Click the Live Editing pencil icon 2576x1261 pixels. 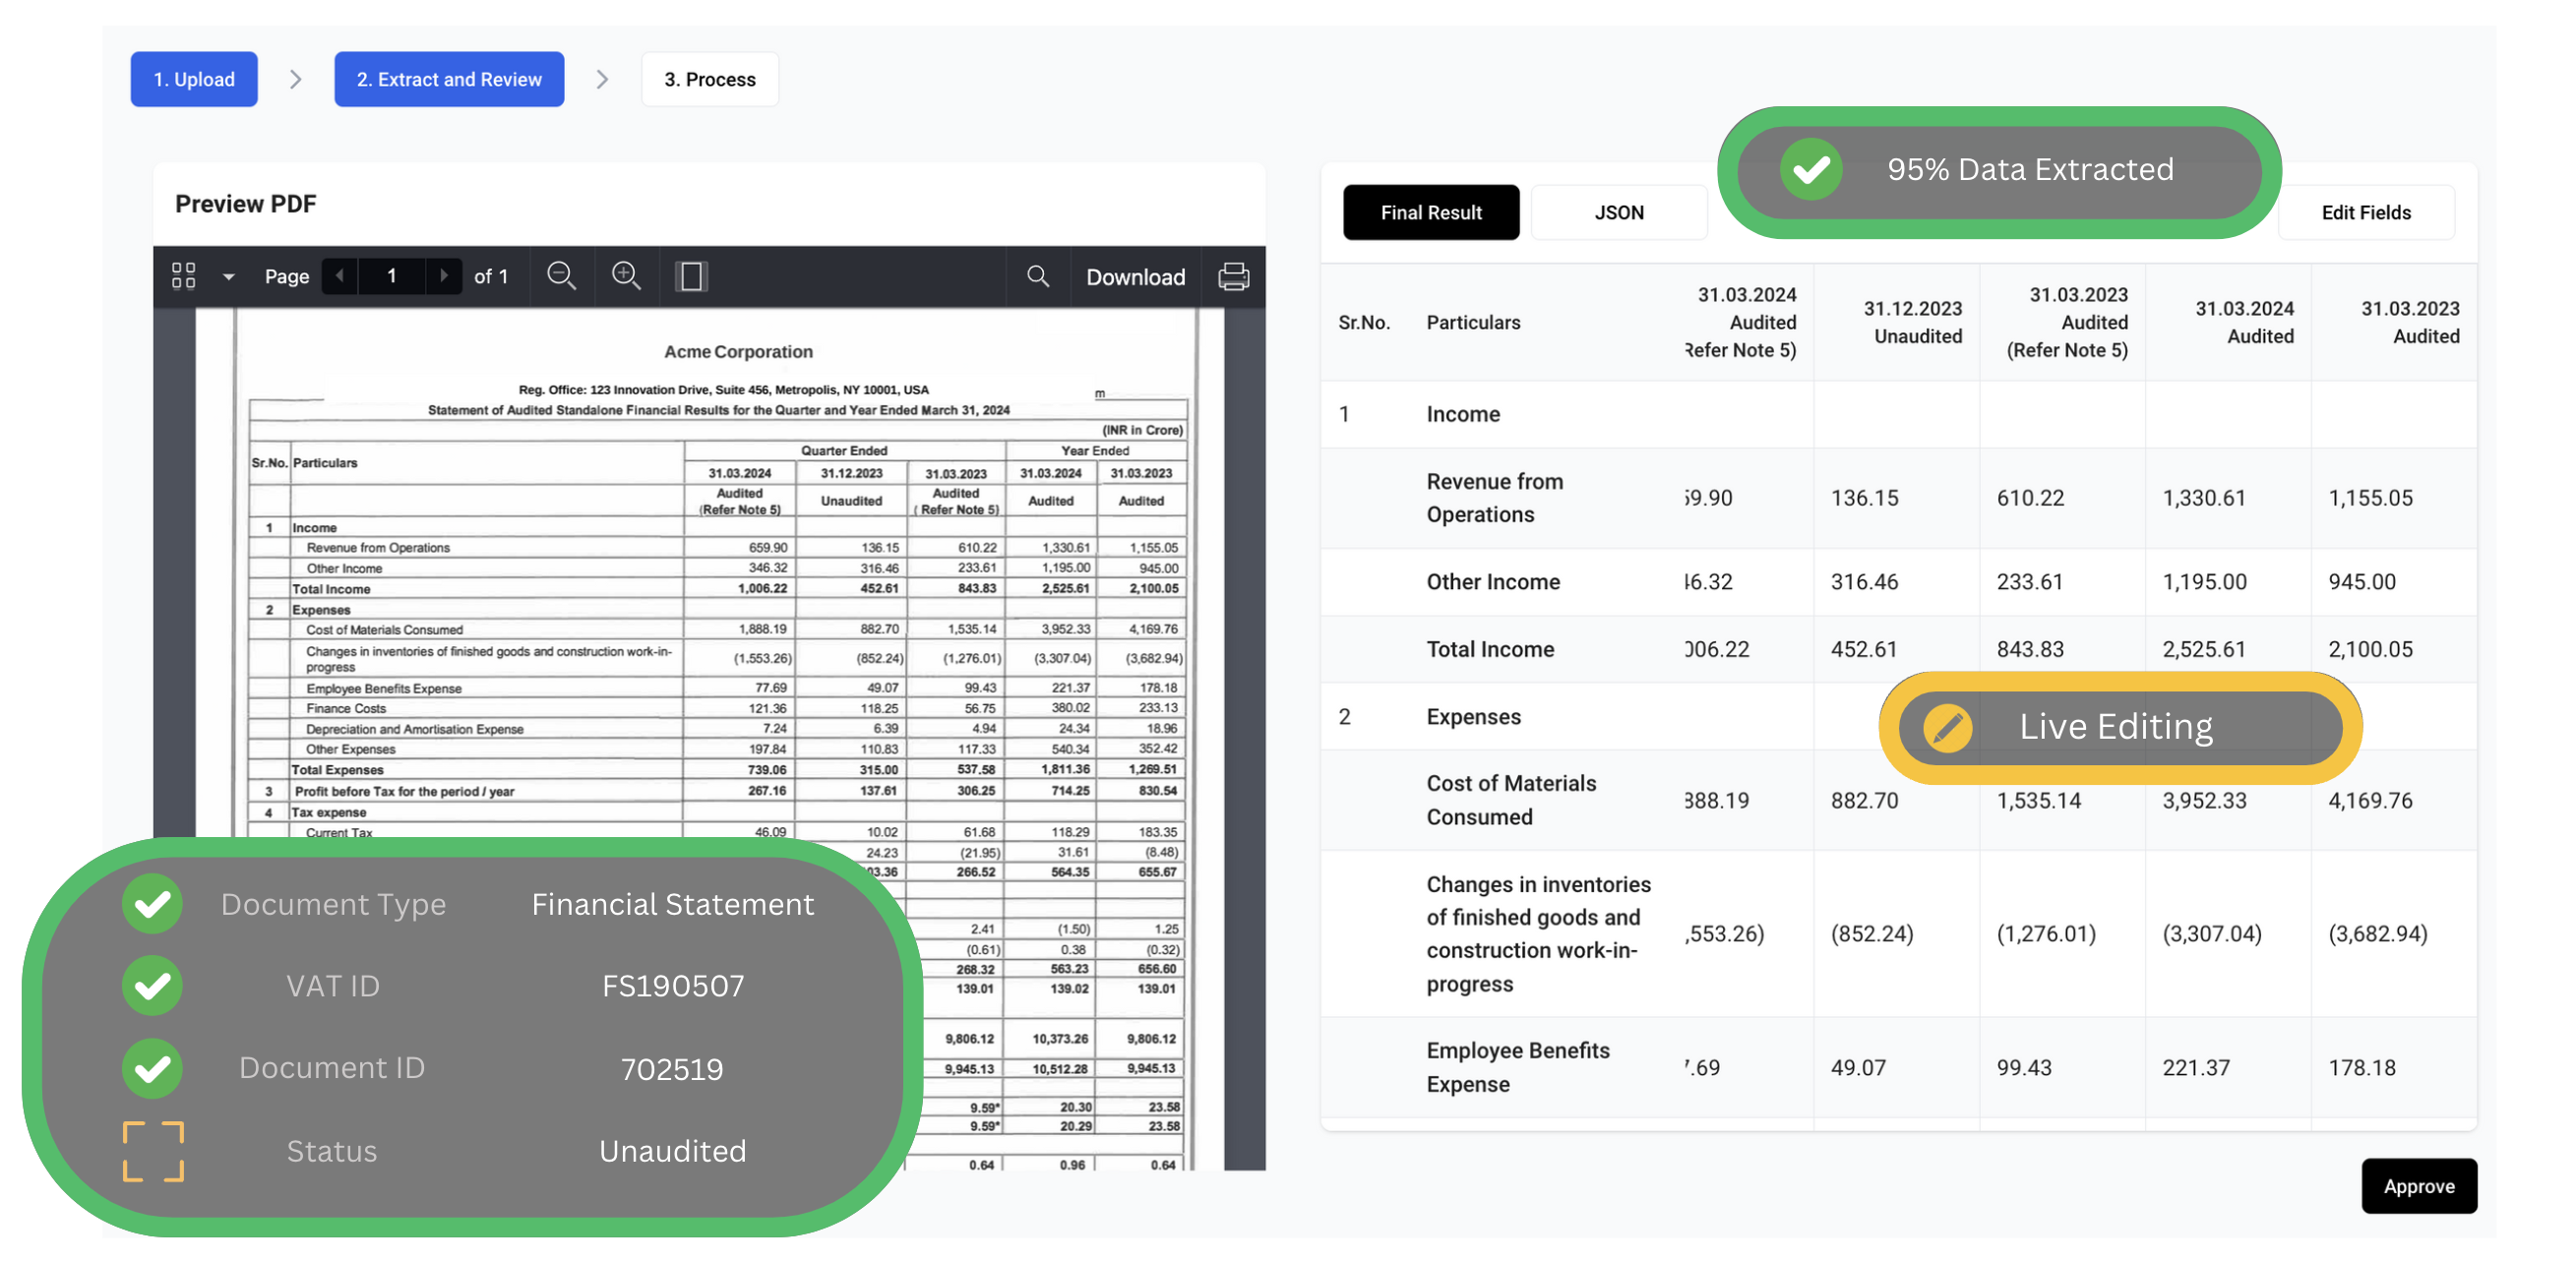tap(1947, 728)
